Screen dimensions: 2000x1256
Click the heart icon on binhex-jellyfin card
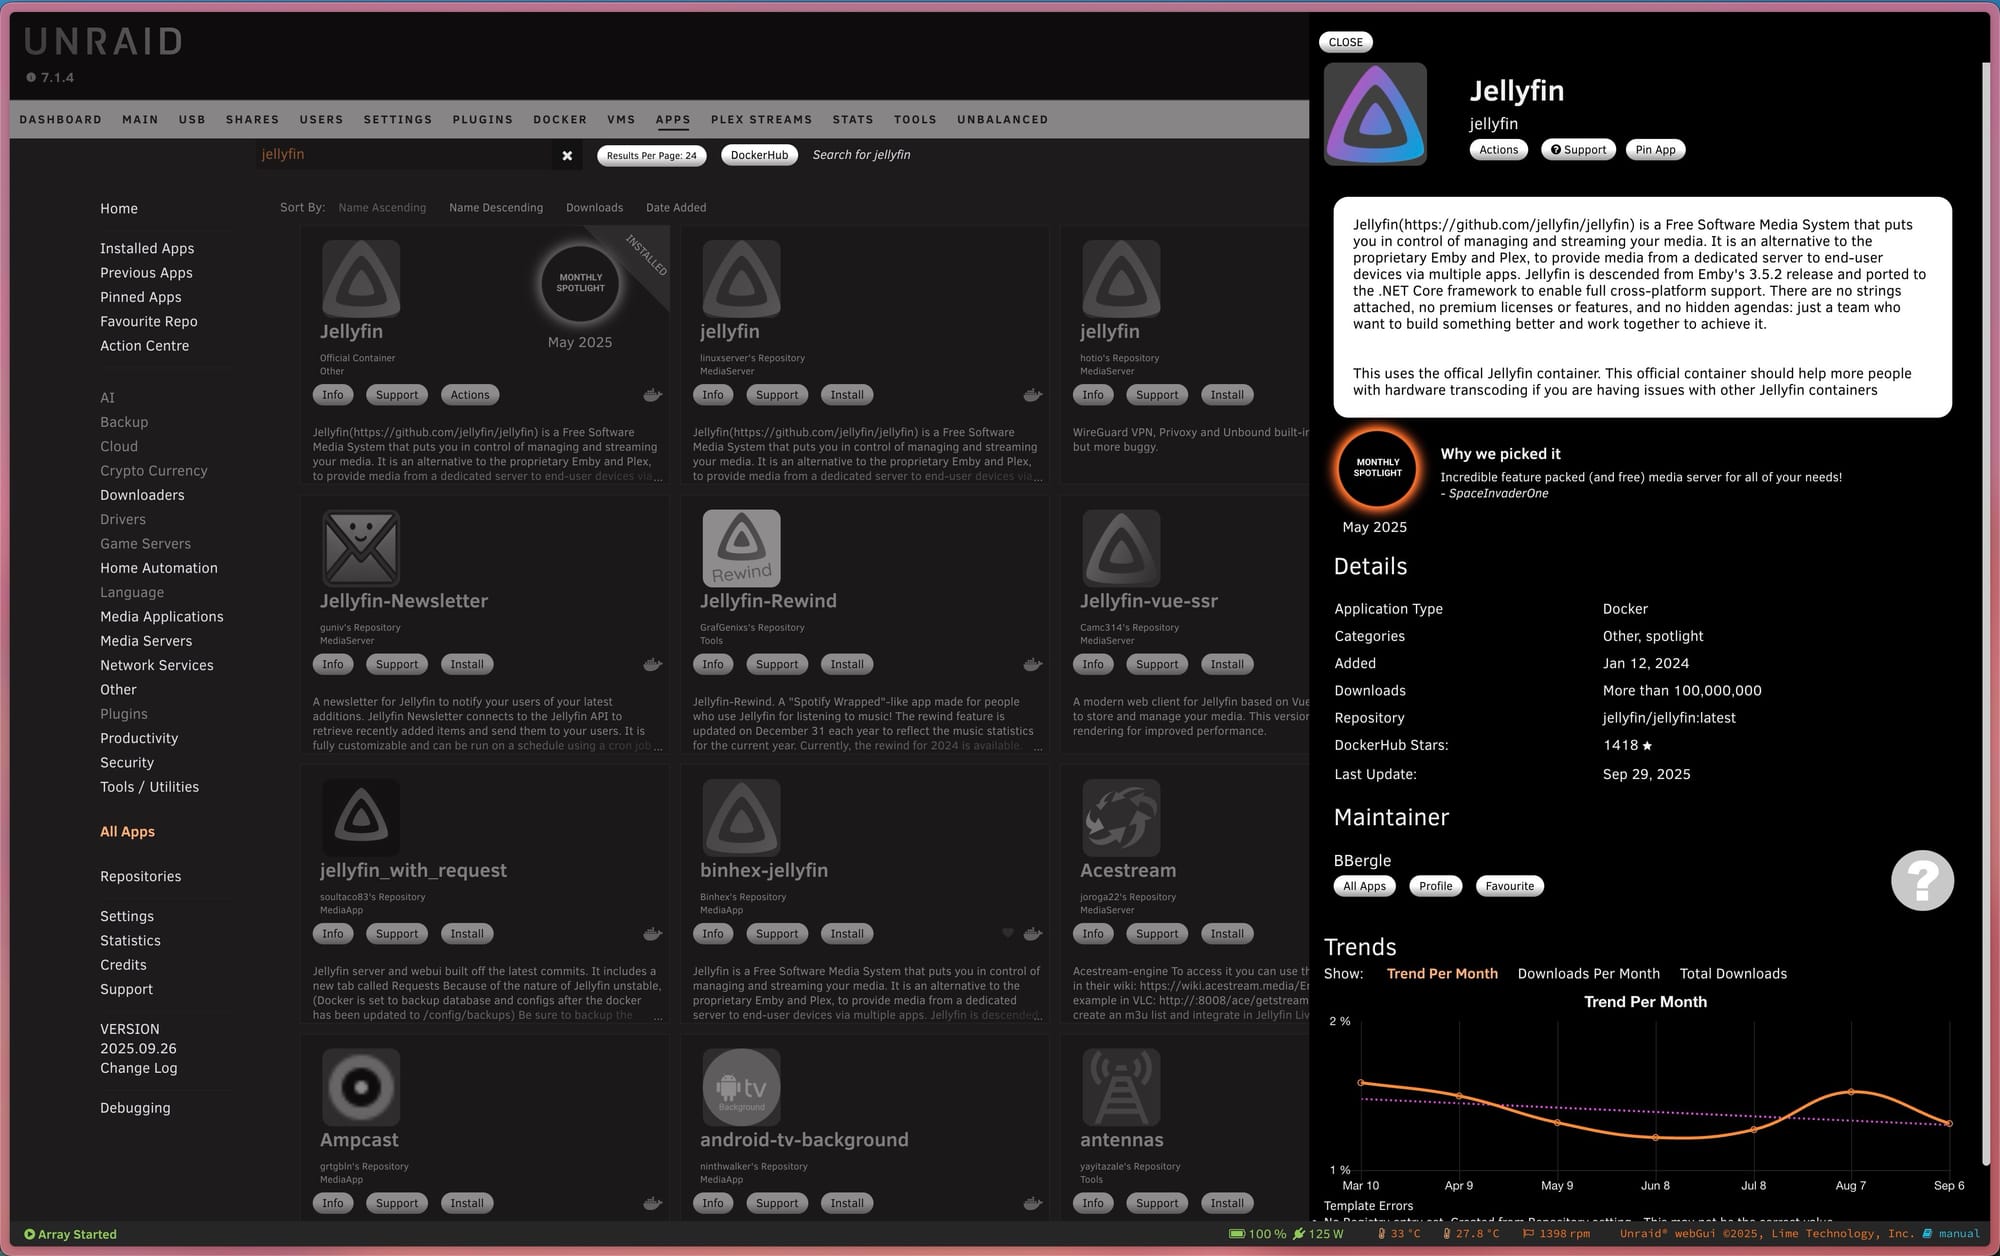tap(1007, 933)
